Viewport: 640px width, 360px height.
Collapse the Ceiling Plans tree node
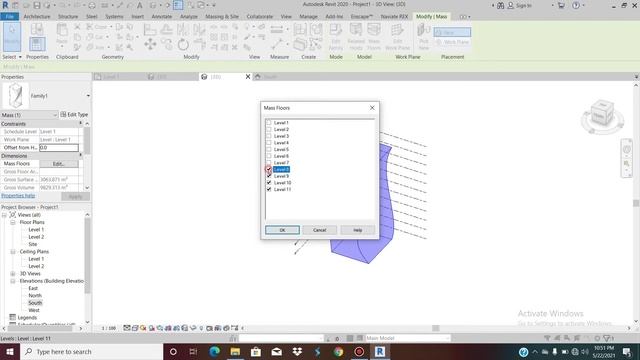(x=13, y=251)
